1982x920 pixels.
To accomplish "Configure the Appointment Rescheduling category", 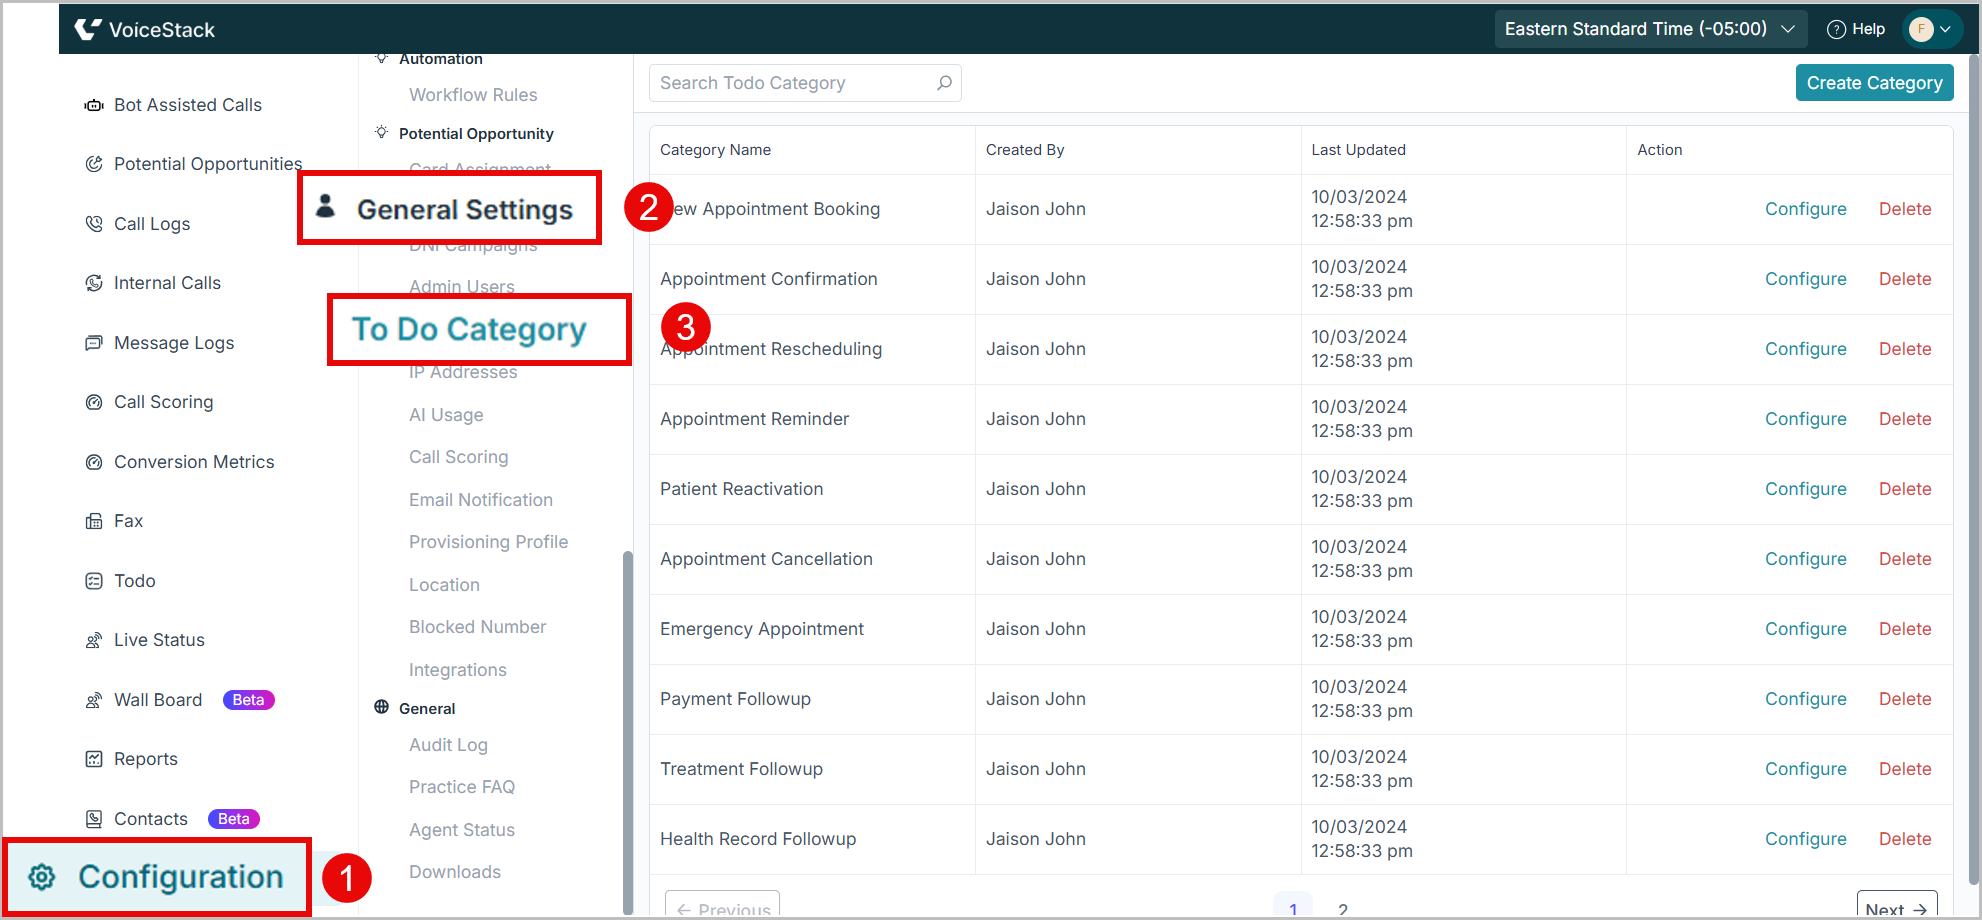I will pos(1805,349).
